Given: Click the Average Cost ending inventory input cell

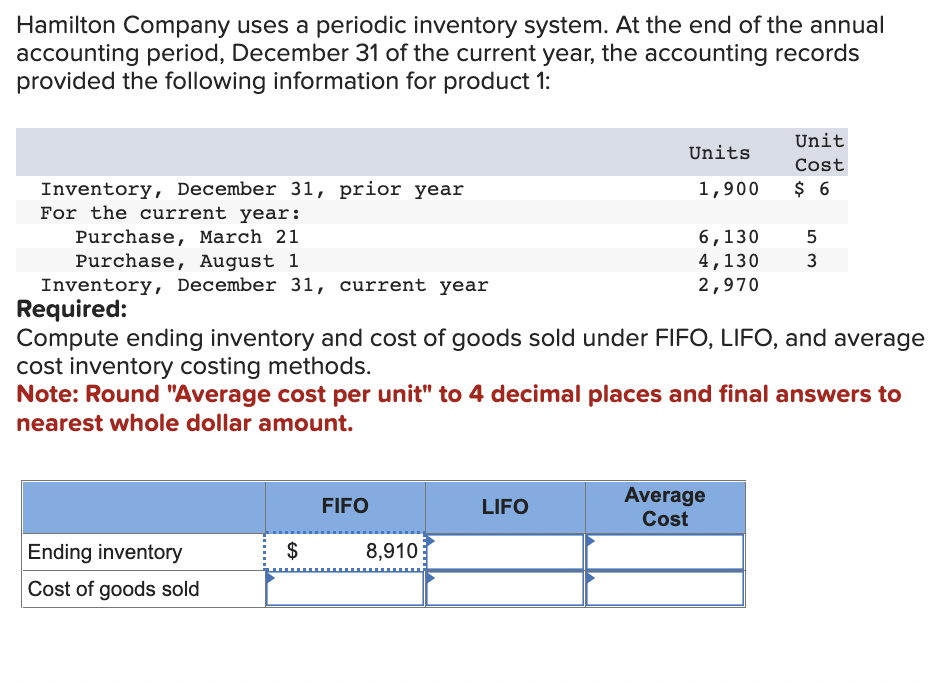Looking at the screenshot, I should [x=665, y=551].
